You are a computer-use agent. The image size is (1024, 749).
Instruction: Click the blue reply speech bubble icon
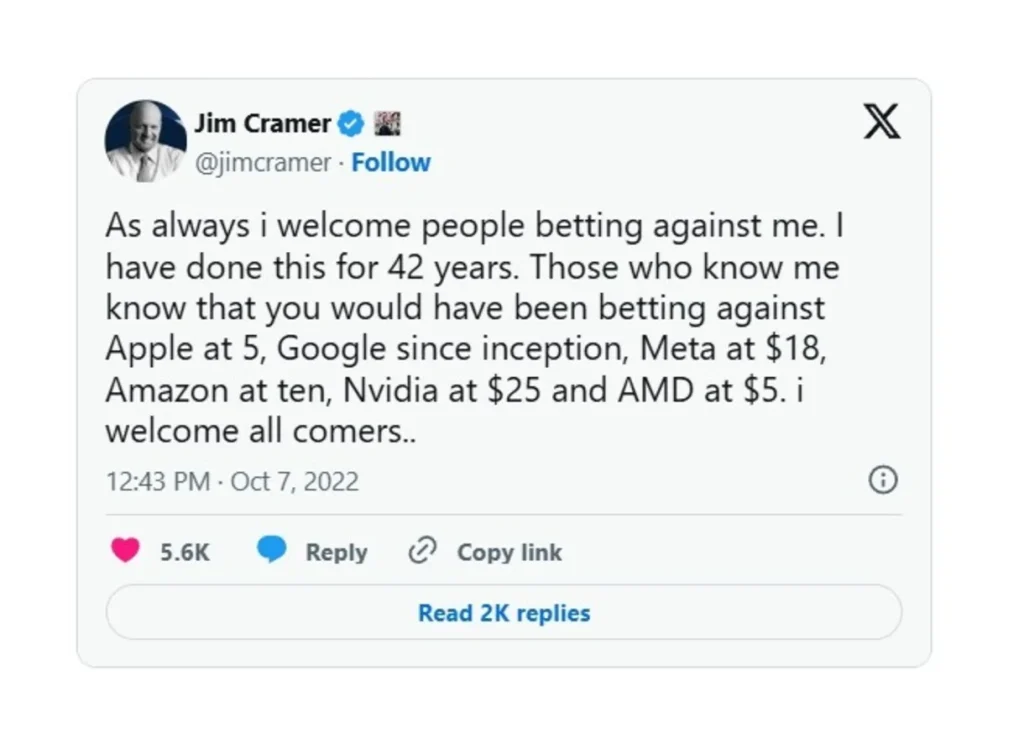click(271, 551)
